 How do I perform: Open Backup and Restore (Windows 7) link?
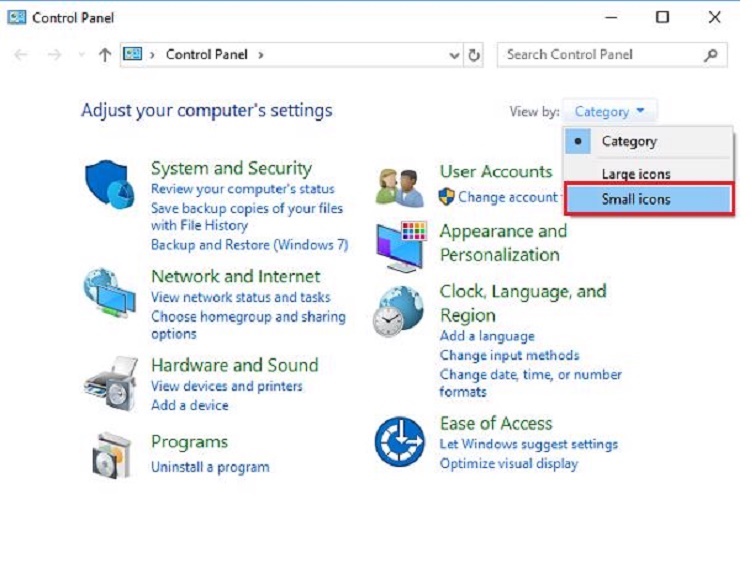coord(249,245)
